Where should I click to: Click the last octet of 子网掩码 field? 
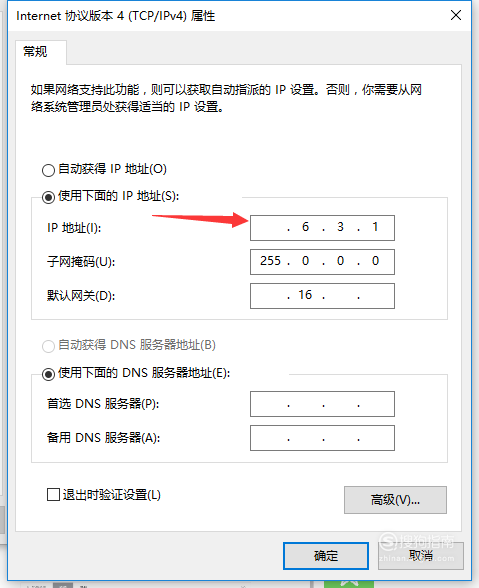tap(375, 261)
